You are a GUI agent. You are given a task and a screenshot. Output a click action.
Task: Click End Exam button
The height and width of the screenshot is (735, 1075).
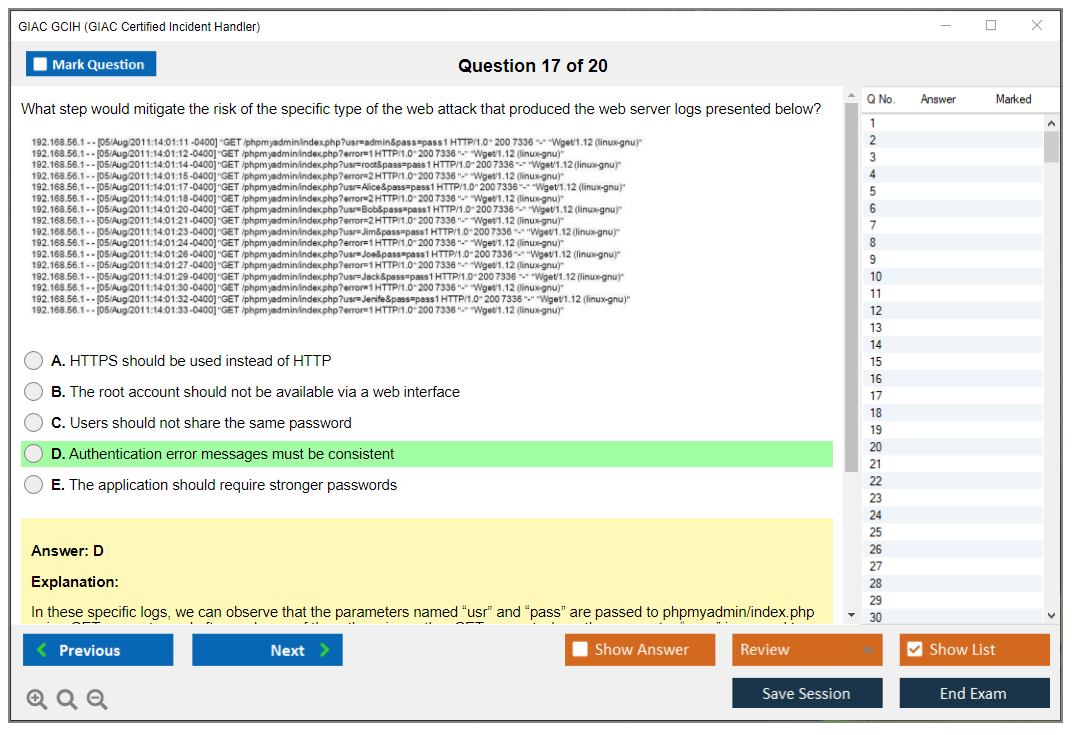[974, 693]
